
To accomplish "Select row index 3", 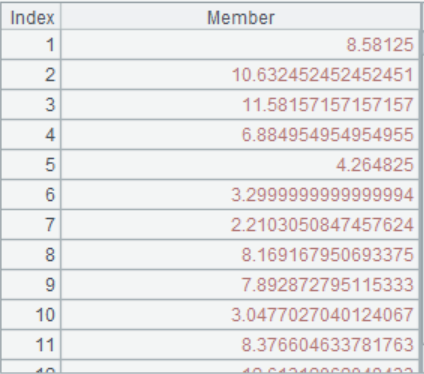I will point(31,105).
